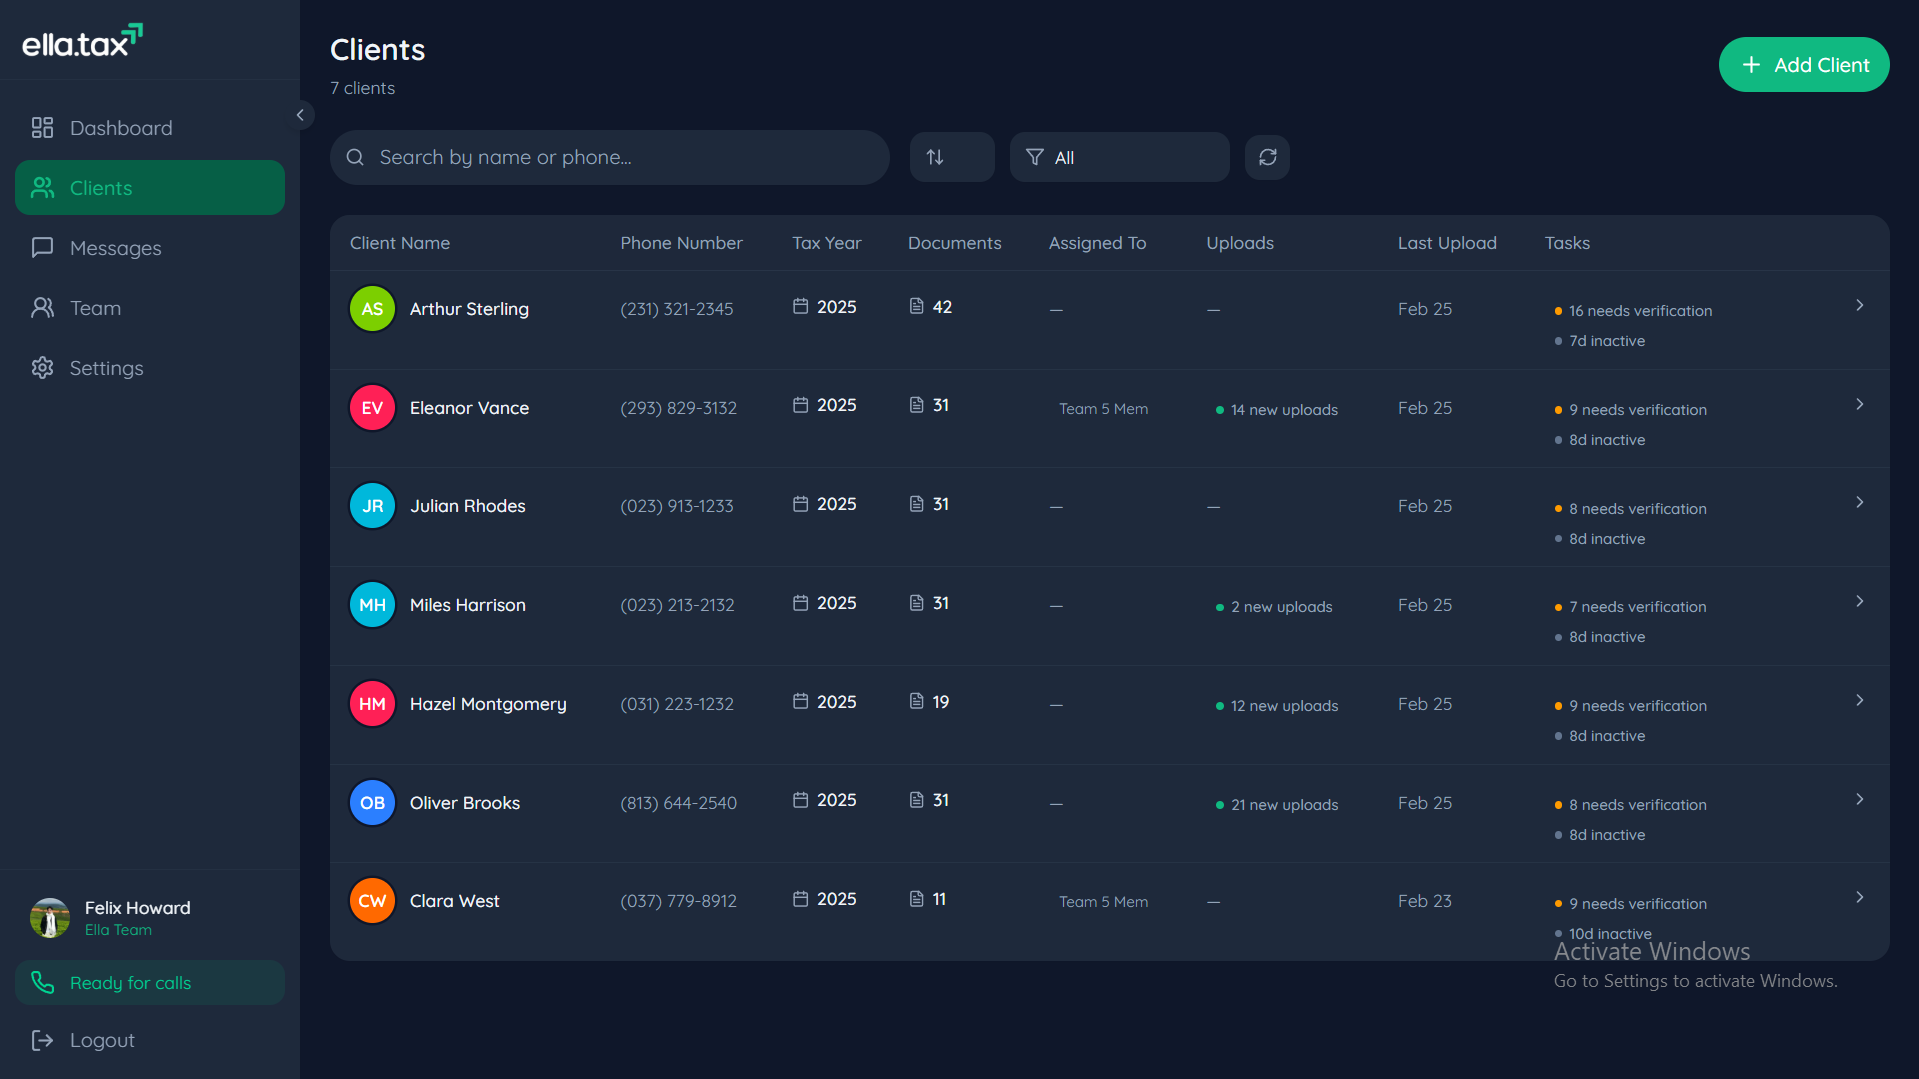Expand Clara West's row chevron

pyautogui.click(x=1860, y=897)
